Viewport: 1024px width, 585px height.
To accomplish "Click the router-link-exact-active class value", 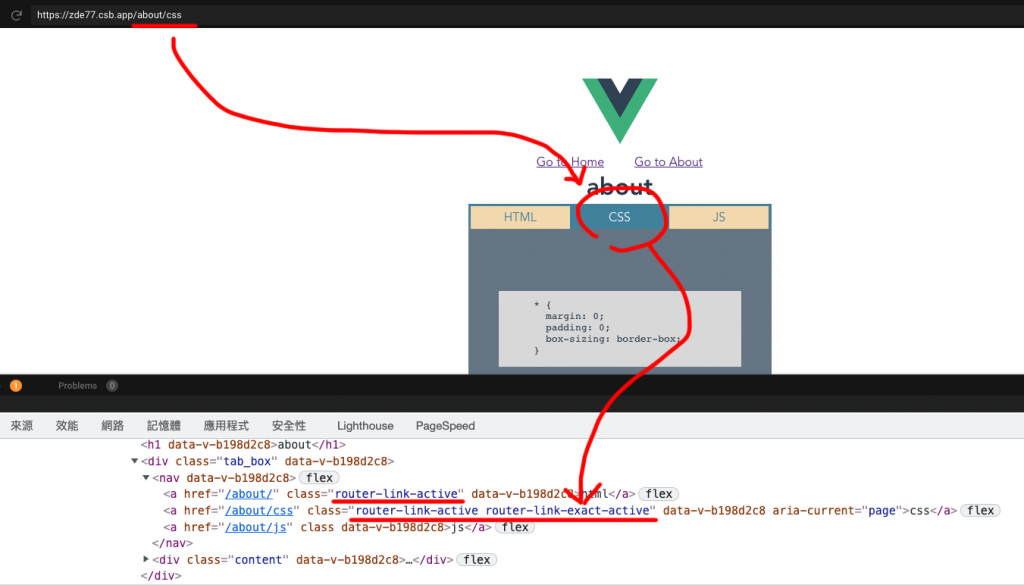I will 568,511.
